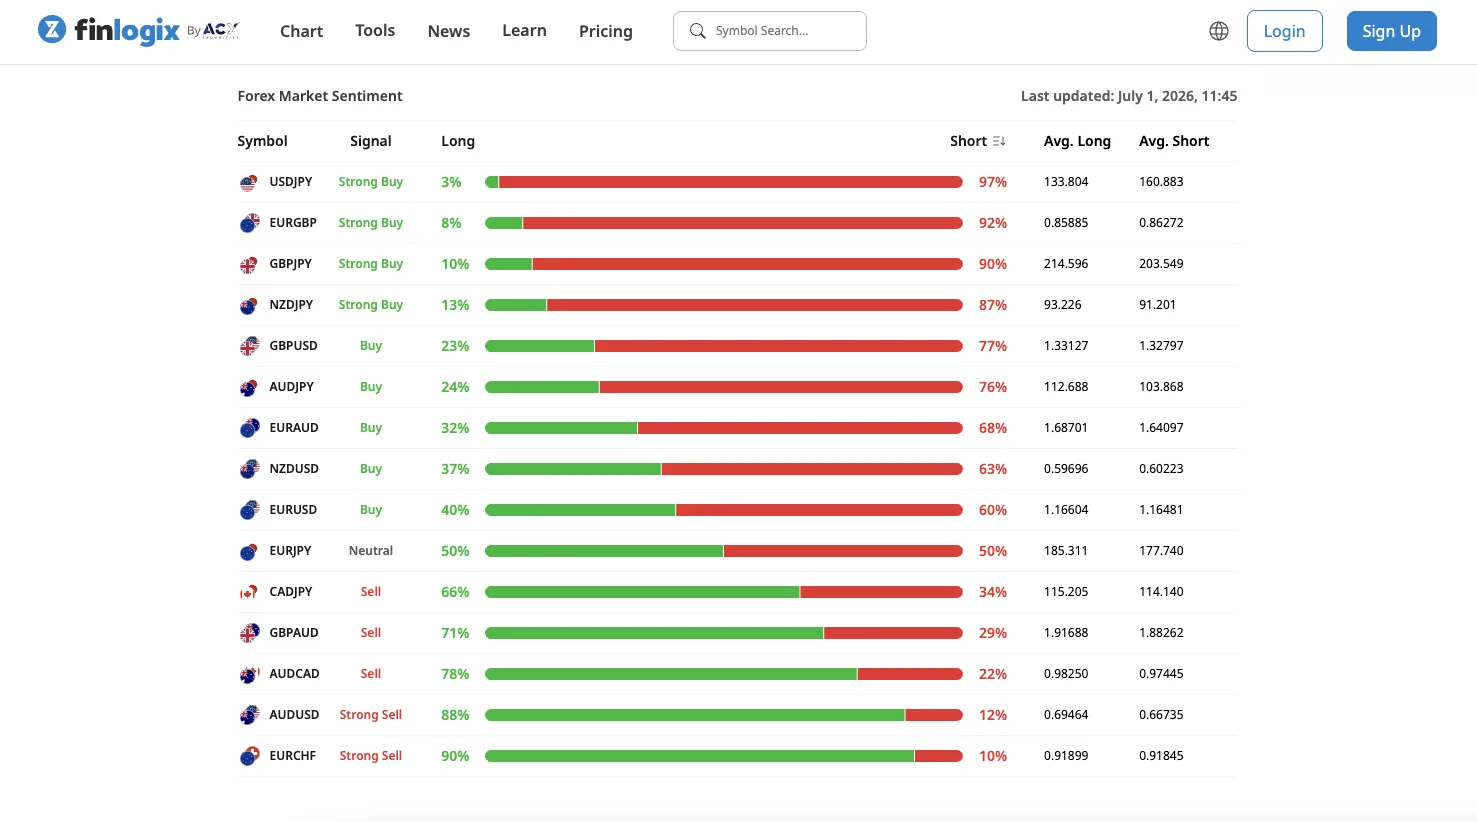The height and width of the screenshot is (822, 1477).
Task: Click the Login button
Action: click(1285, 31)
